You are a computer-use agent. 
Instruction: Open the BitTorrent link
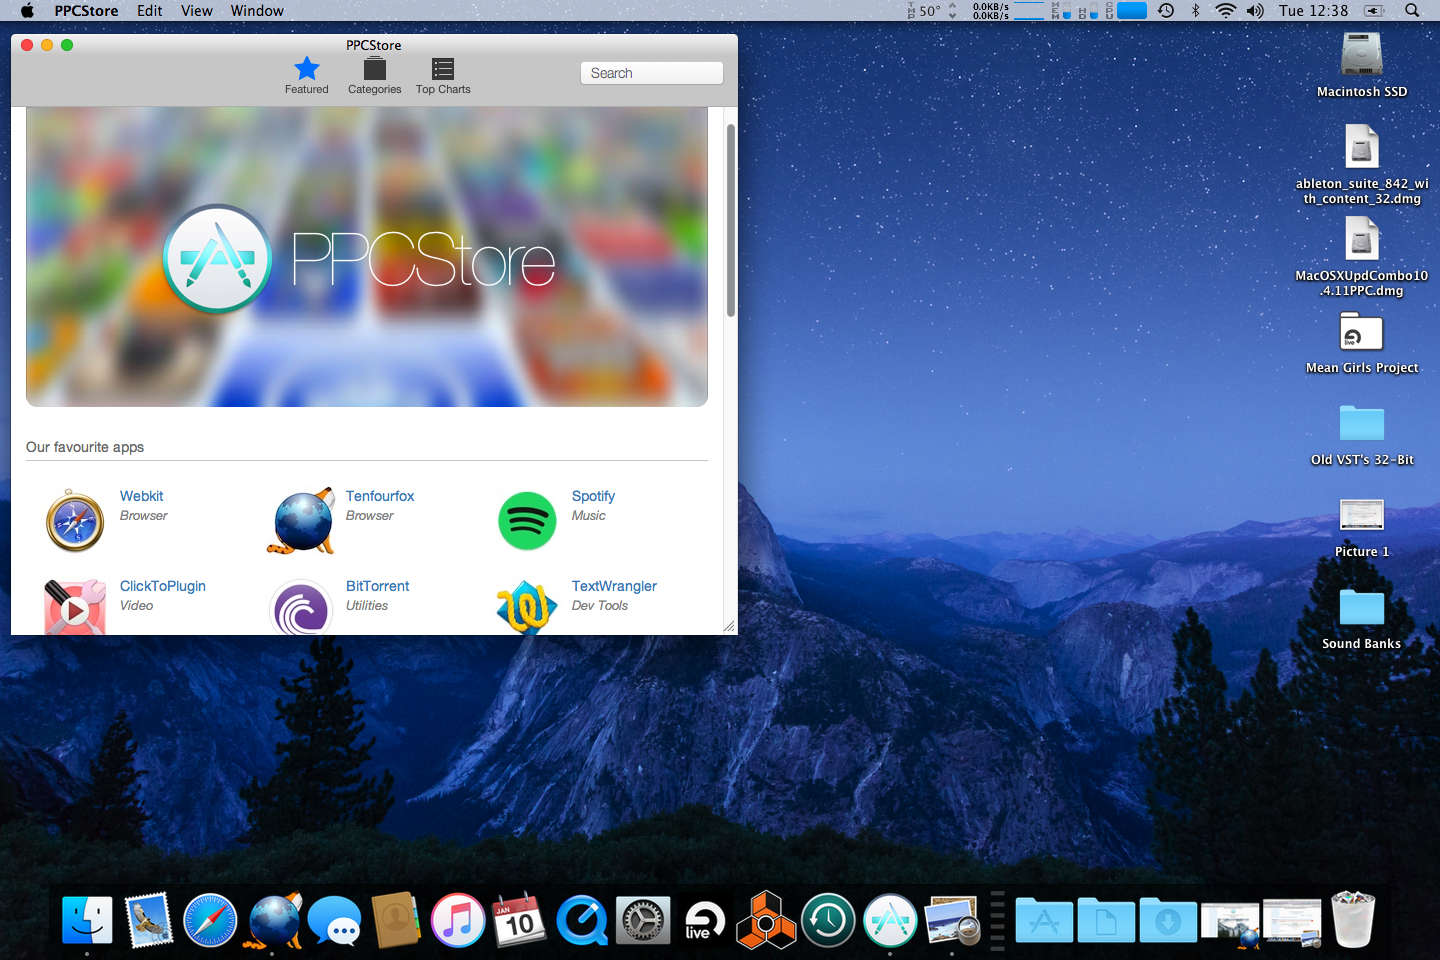click(377, 586)
